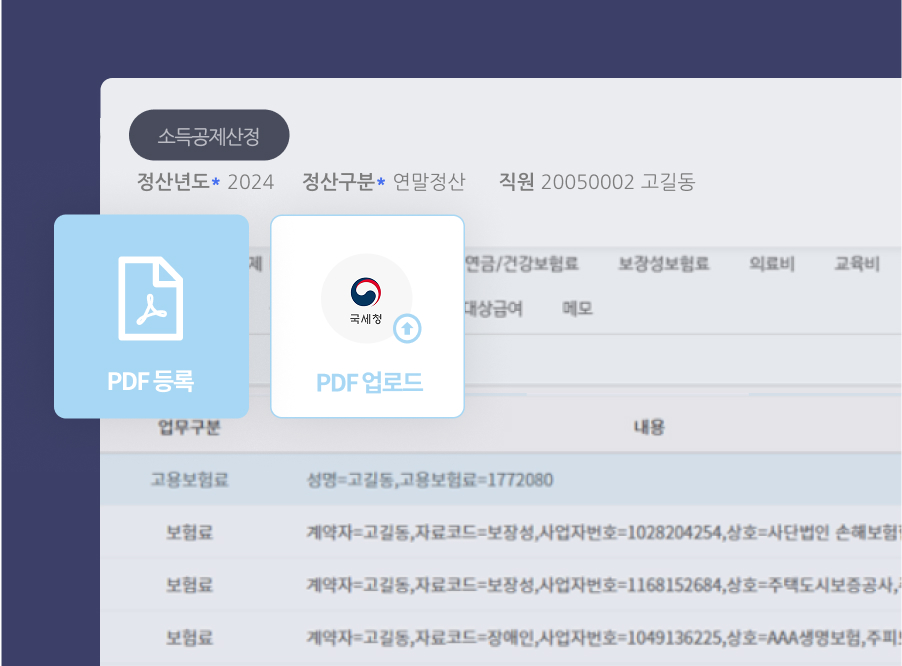
Task: Click the 소득공제산정 header button
Action: point(208,135)
